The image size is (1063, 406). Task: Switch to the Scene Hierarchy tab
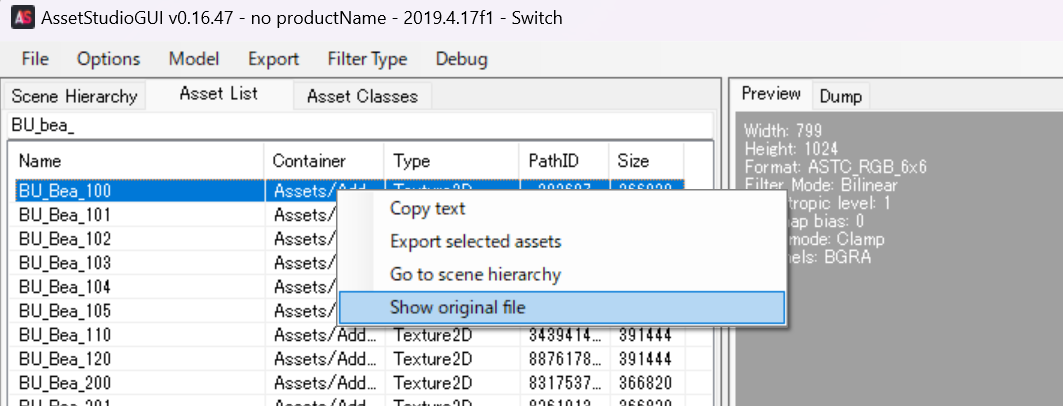point(74,96)
